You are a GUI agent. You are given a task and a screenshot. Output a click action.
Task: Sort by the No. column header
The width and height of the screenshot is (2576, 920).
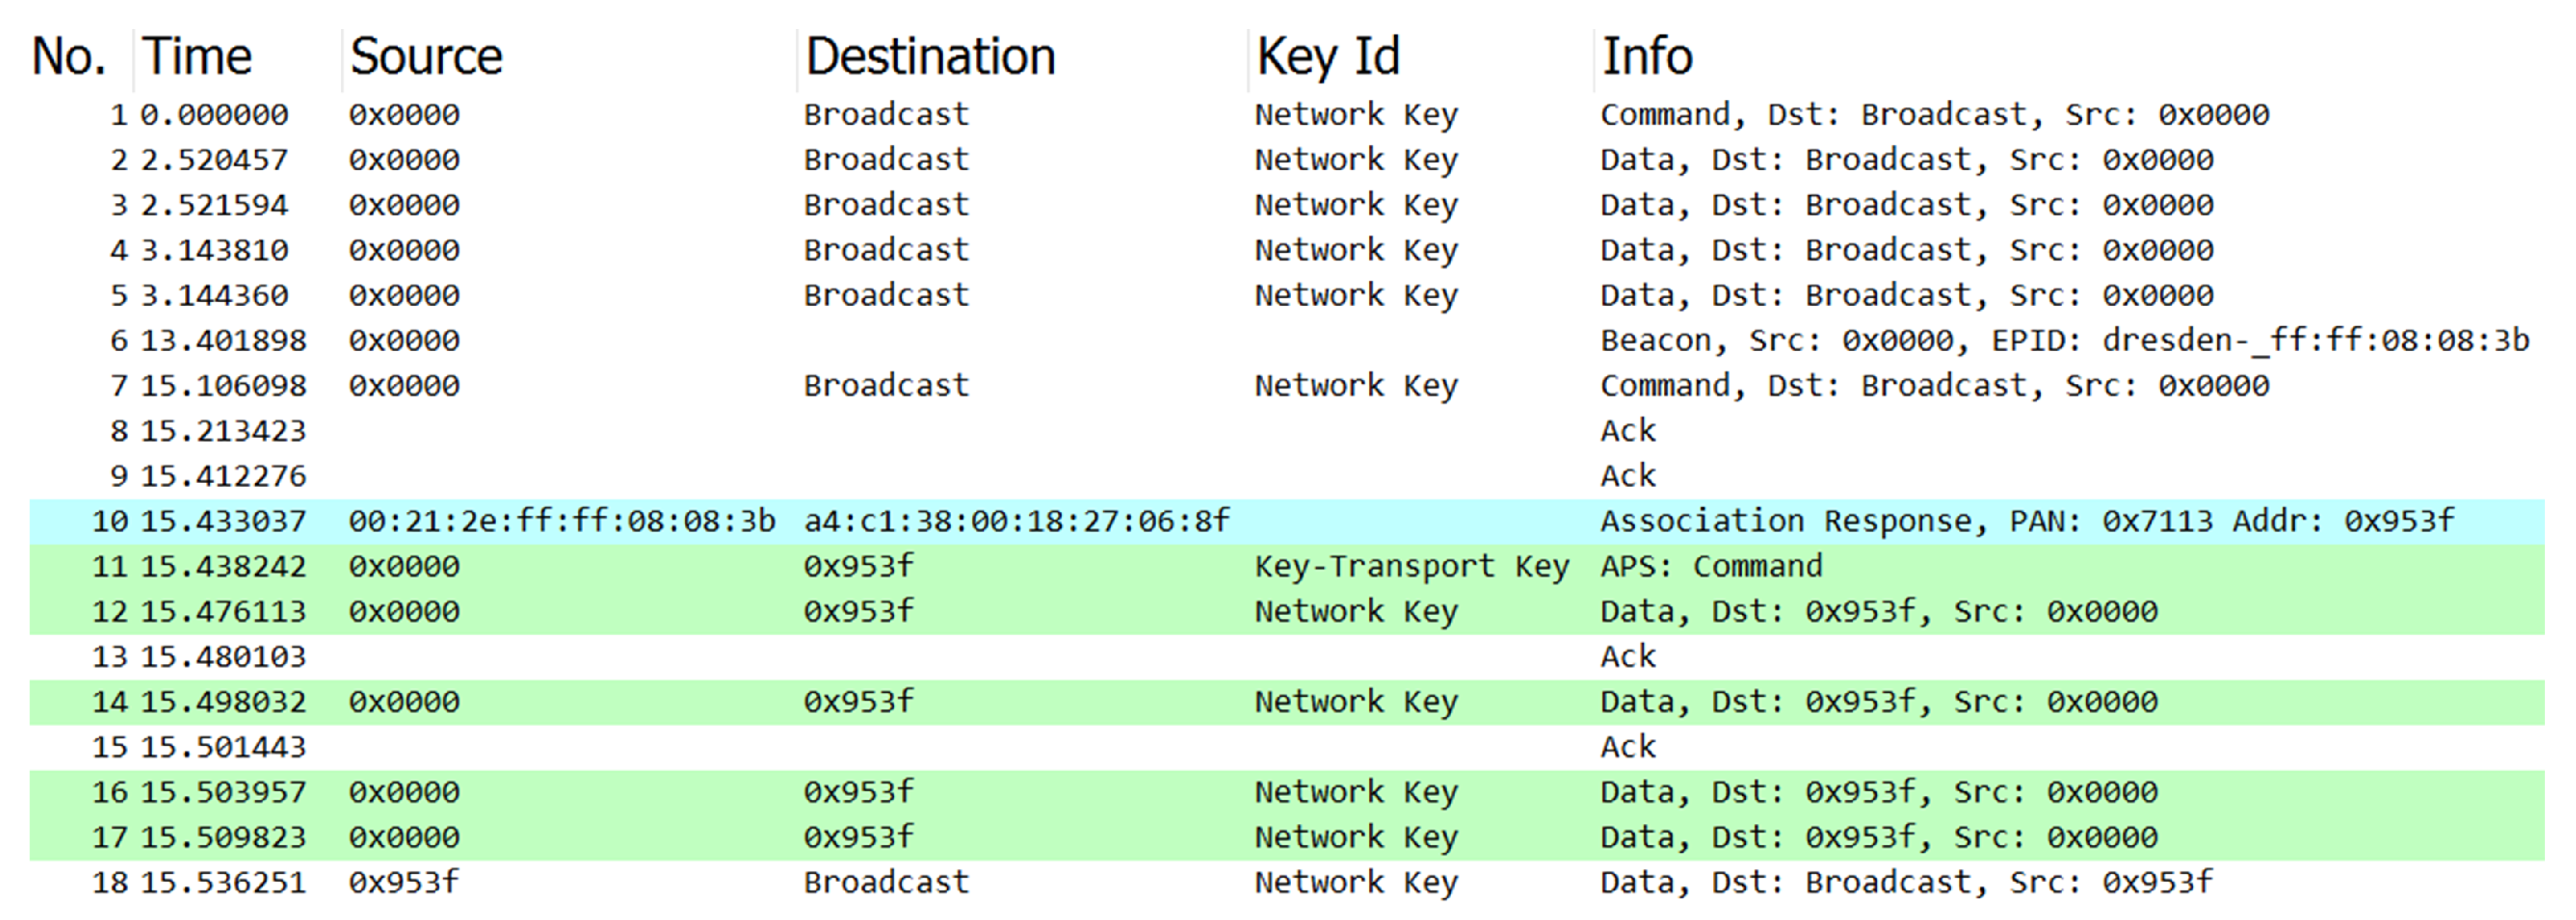coord(68,56)
